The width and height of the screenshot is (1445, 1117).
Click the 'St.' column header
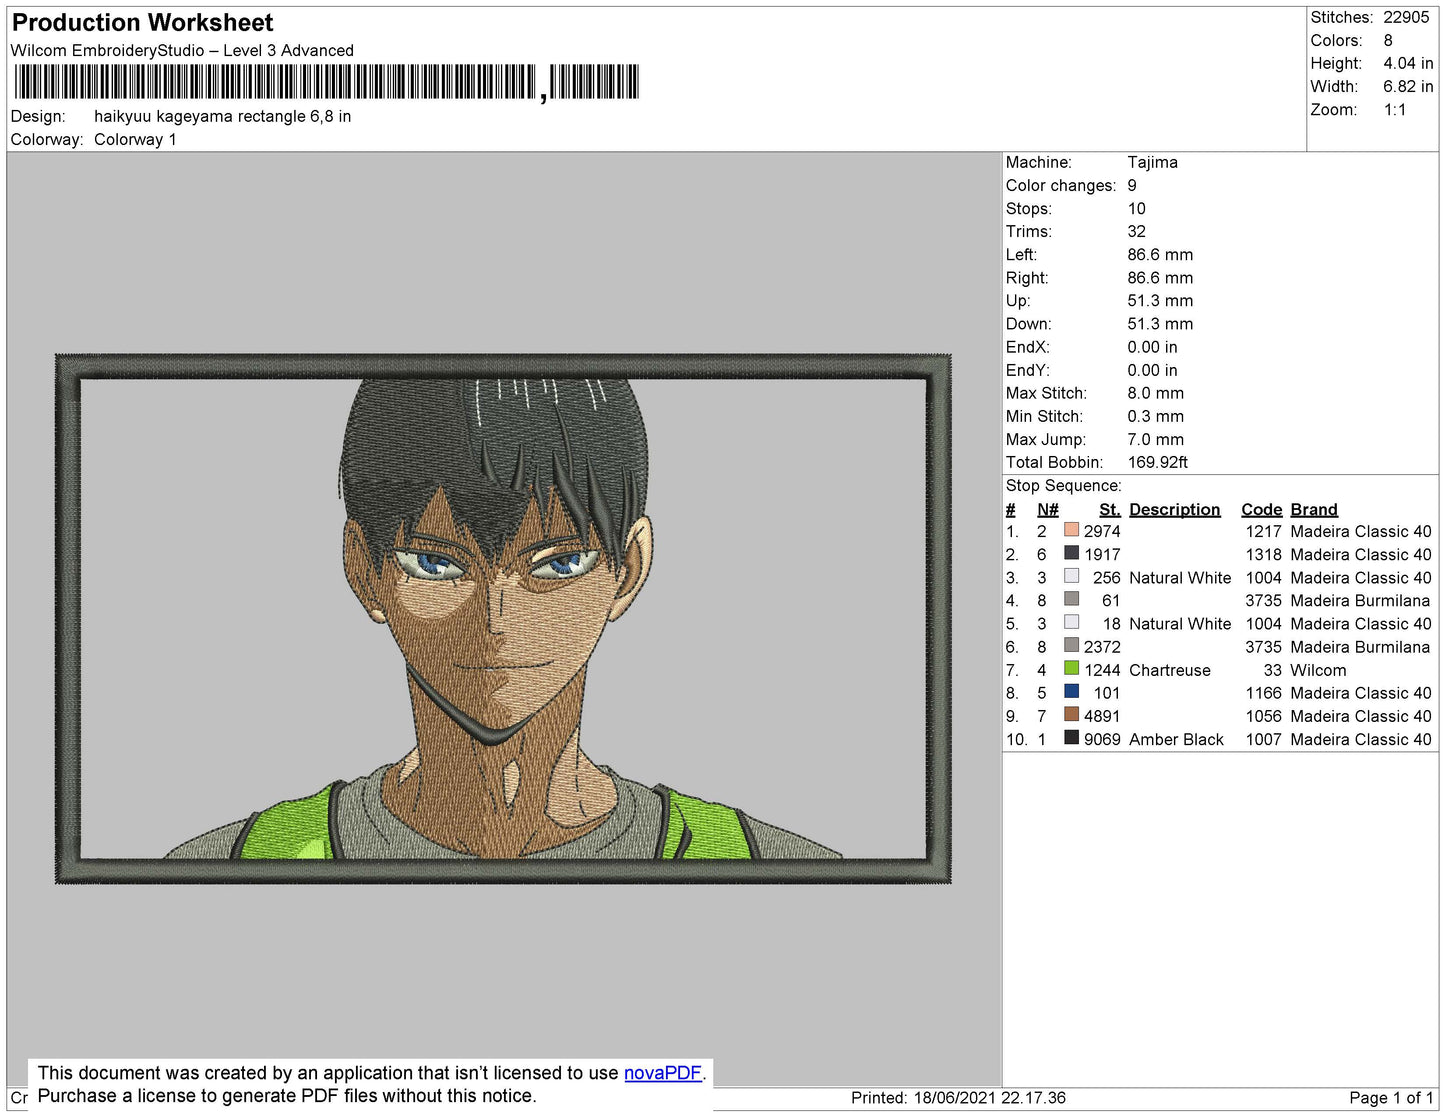pos(1109,510)
